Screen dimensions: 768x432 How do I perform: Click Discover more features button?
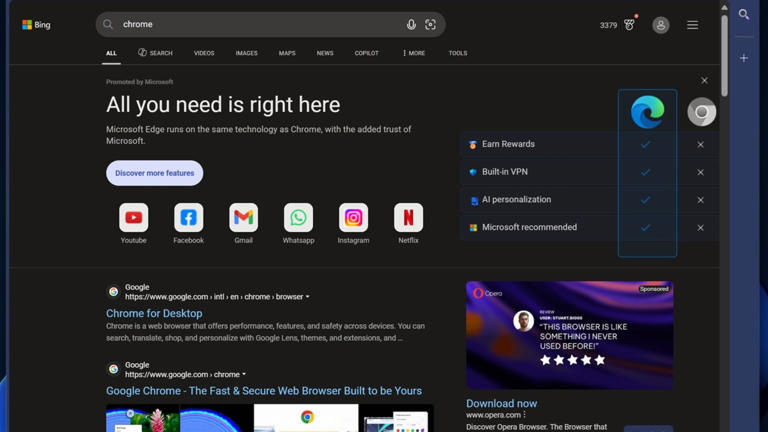point(154,173)
